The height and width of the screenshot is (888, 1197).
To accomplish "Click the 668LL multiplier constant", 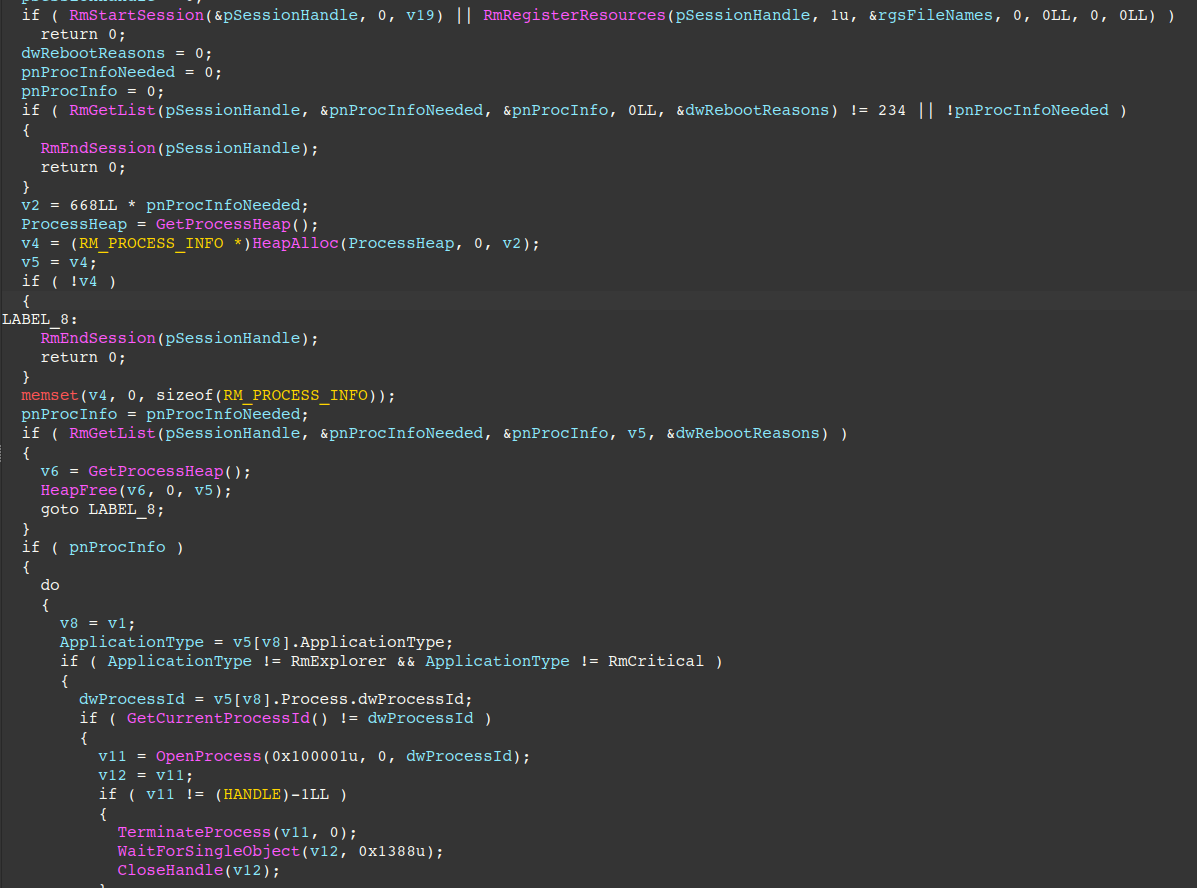I will 93,205.
